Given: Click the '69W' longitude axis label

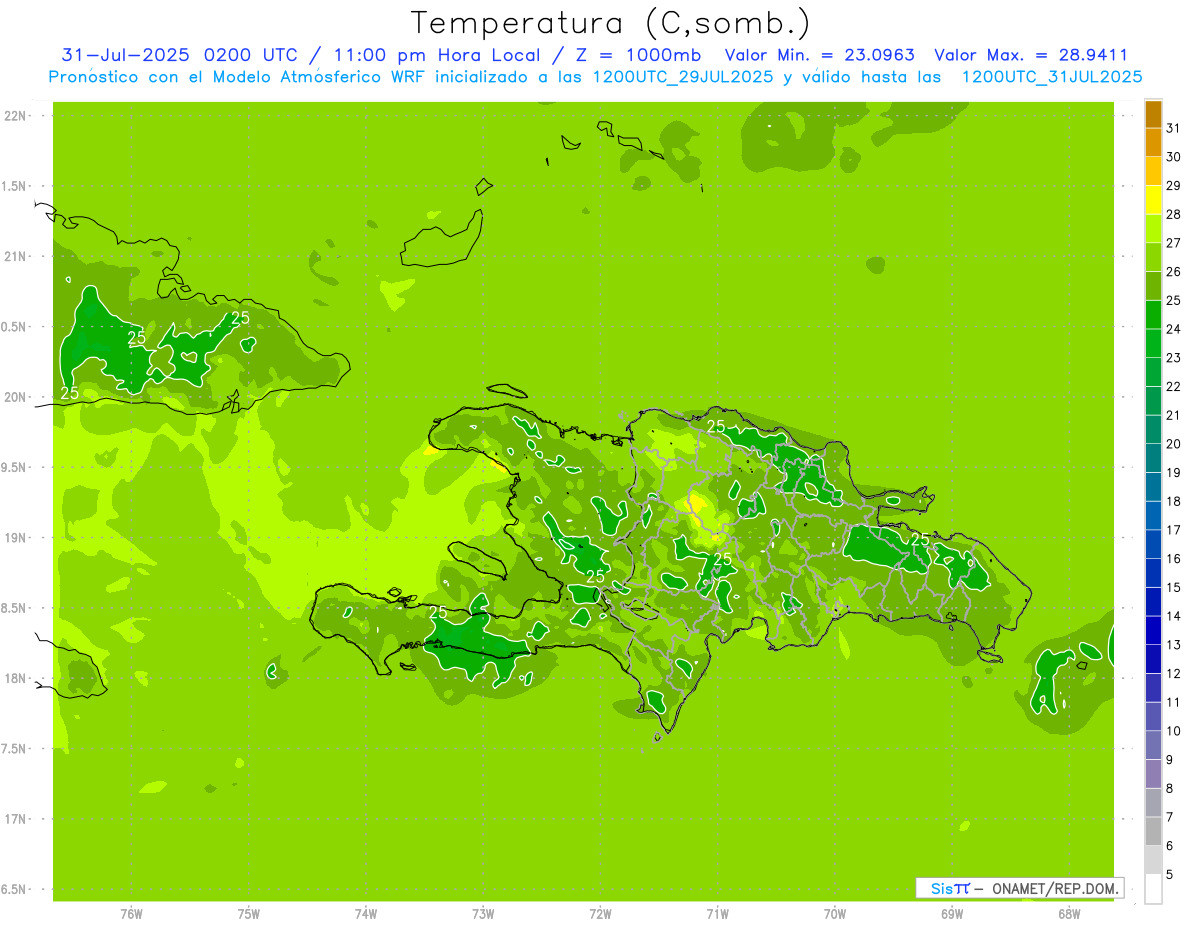Looking at the screenshot, I should [952, 914].
